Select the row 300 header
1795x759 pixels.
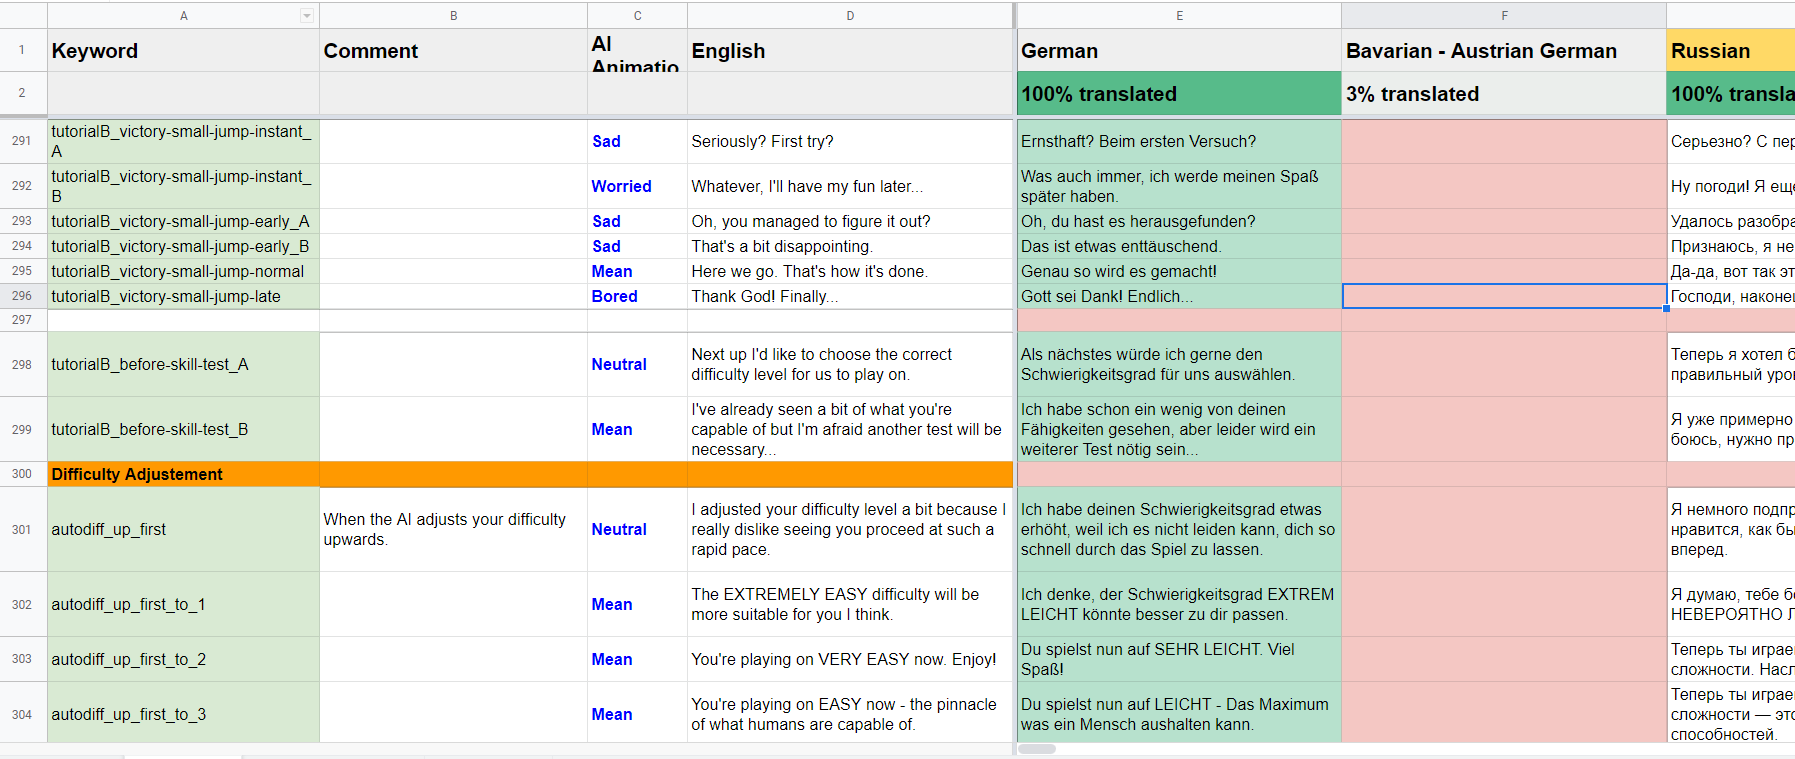pos(22,474)
